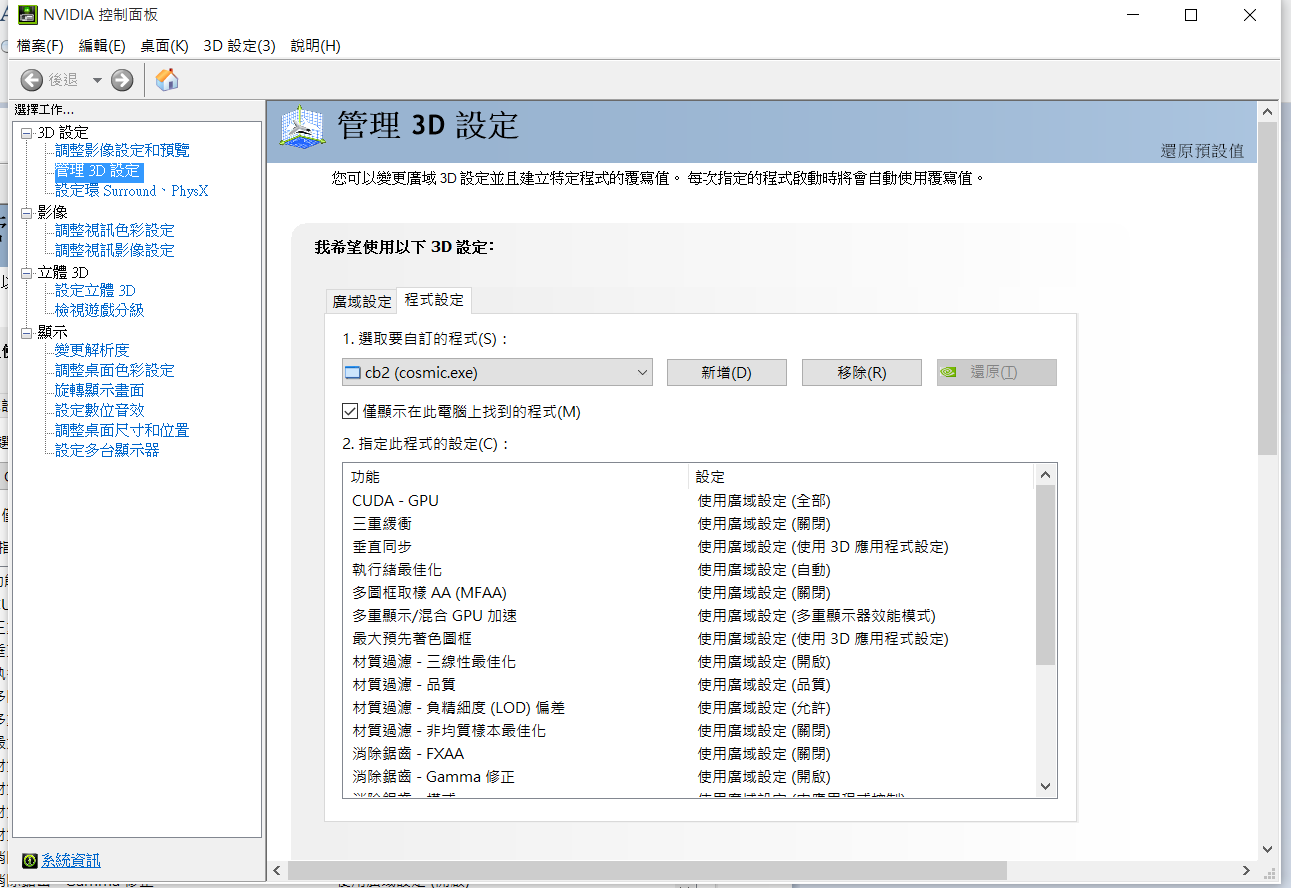Viewport: 1291px width, 888px height.
Task: Select 旋轉顯示畫面 in tree
Action: click(x=99, y=390)
